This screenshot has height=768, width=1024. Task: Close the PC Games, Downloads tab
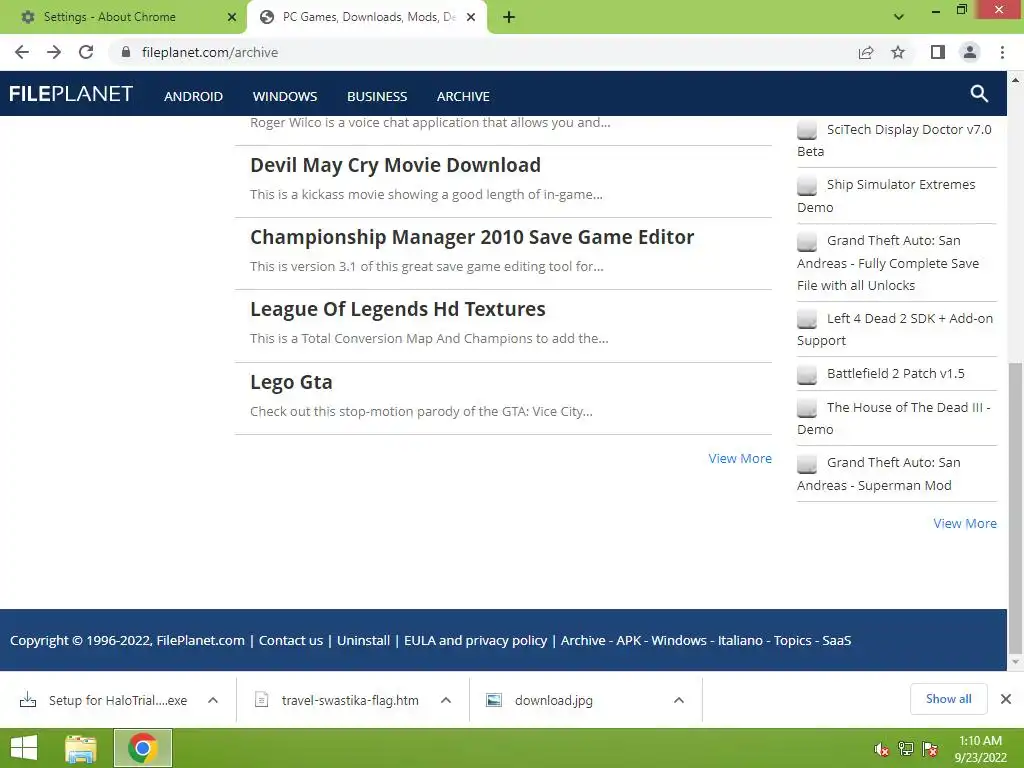pyautogui.click(x=471, y=17)
